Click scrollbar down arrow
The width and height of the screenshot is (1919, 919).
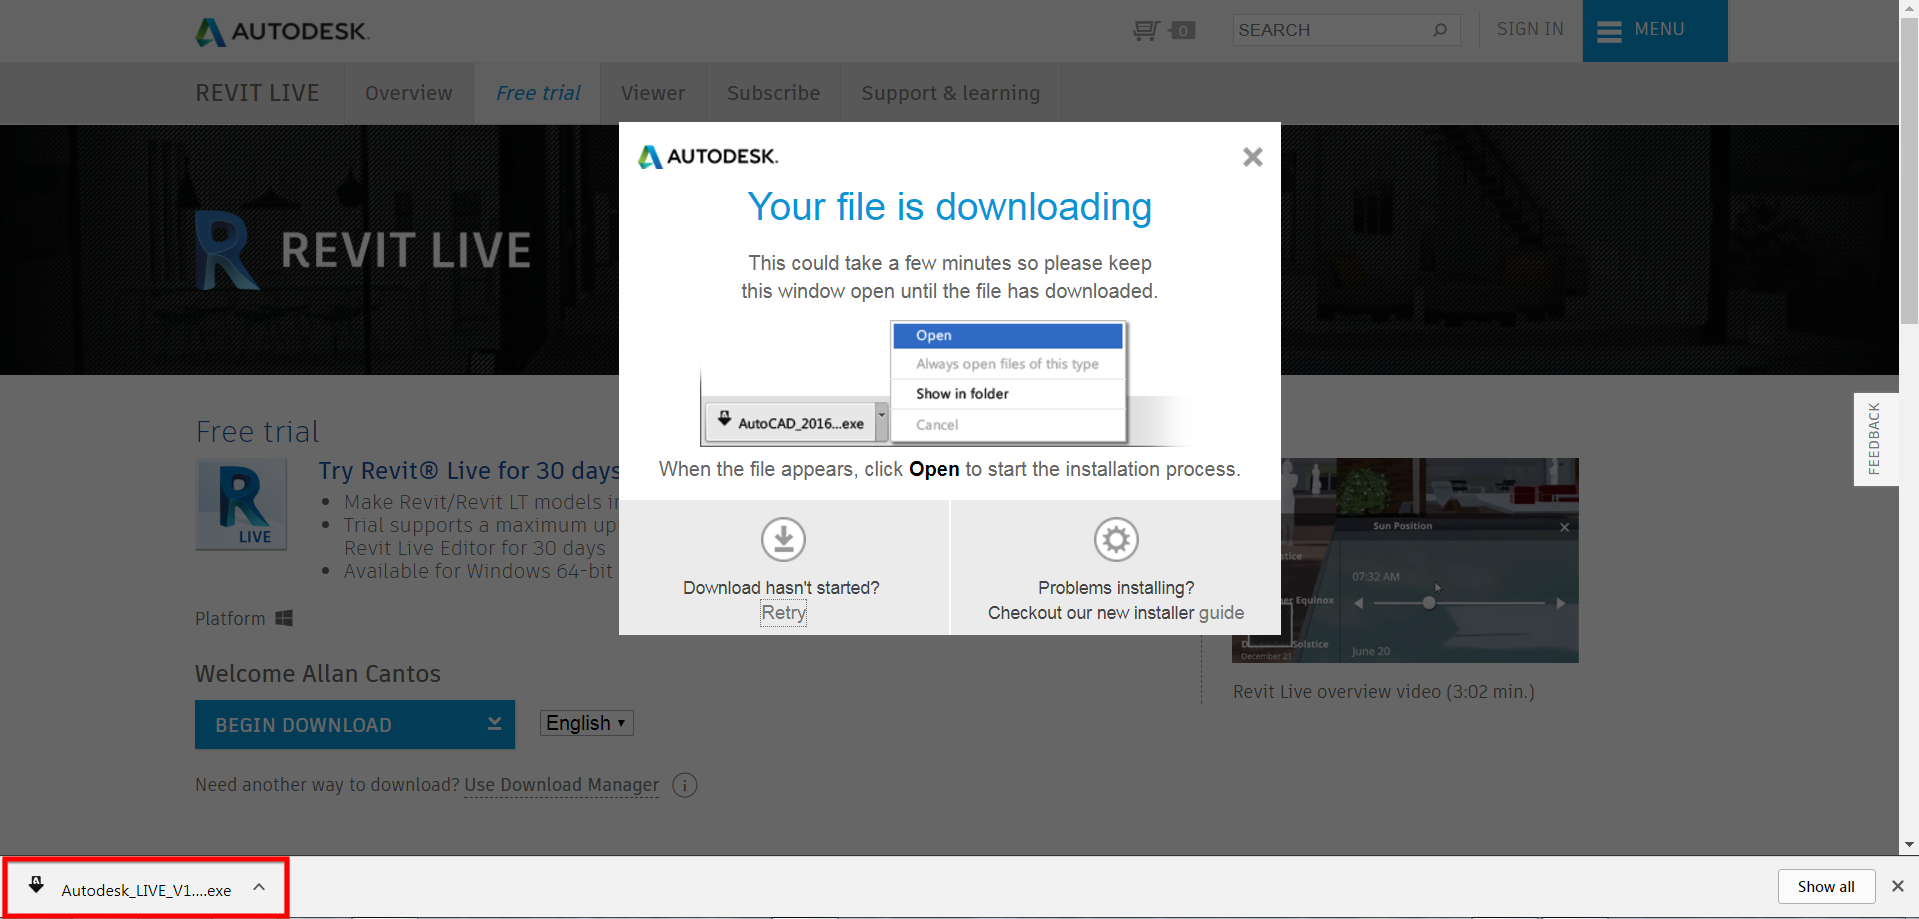click(x=1910, y=845)
